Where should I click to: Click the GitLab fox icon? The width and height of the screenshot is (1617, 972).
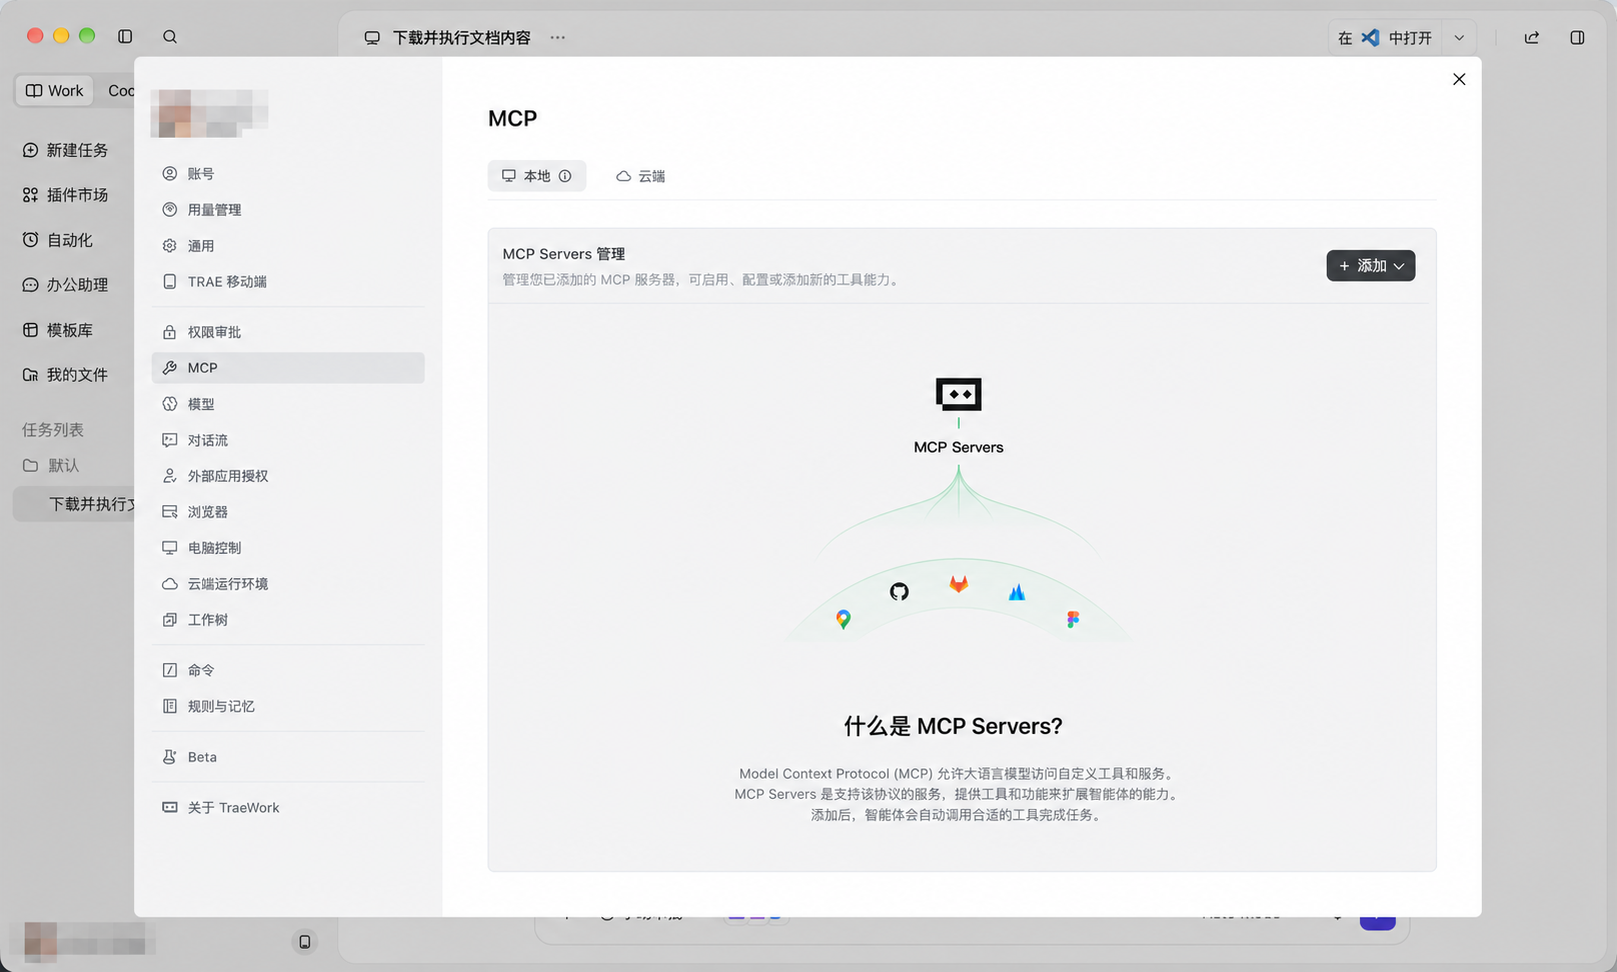click(x=958, y=583)
